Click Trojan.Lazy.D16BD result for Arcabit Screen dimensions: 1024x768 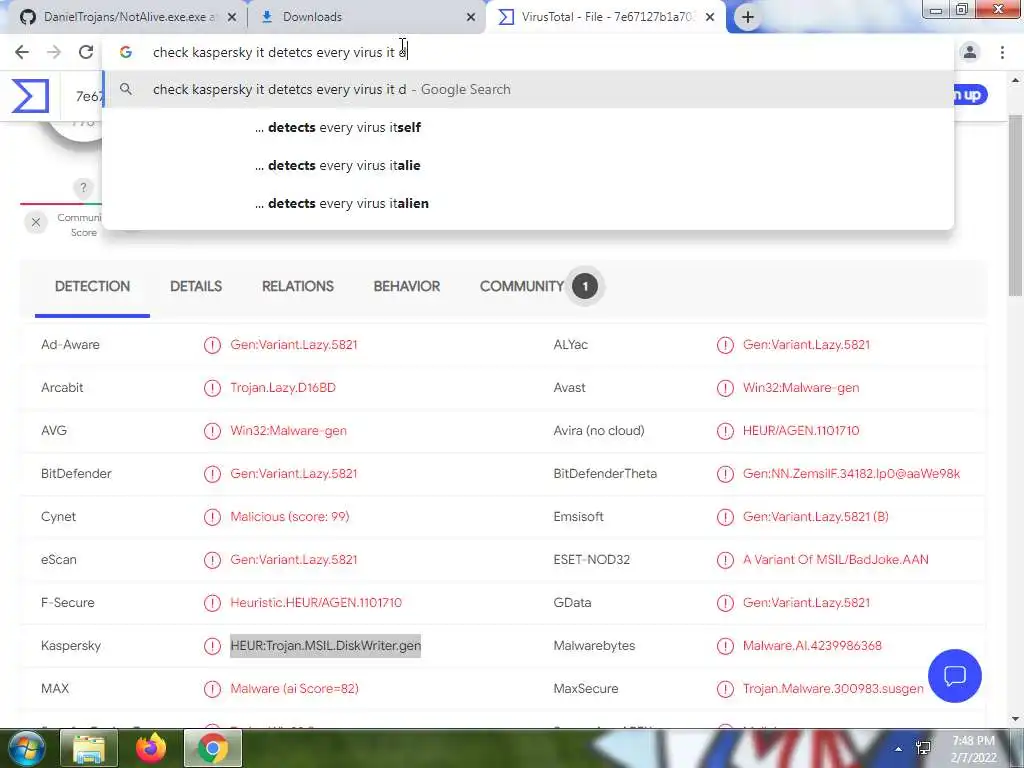pos(283,388)
